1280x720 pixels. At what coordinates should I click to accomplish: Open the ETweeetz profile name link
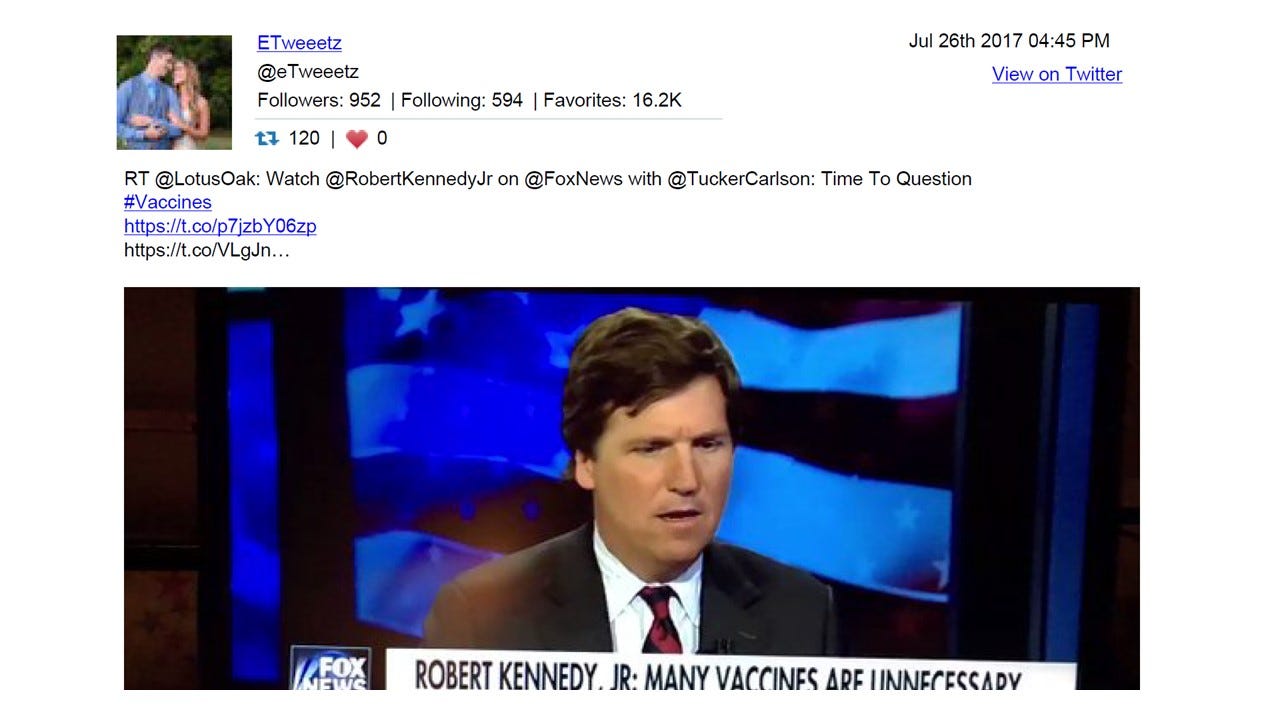pyautogui.click(x=299, y=43)
